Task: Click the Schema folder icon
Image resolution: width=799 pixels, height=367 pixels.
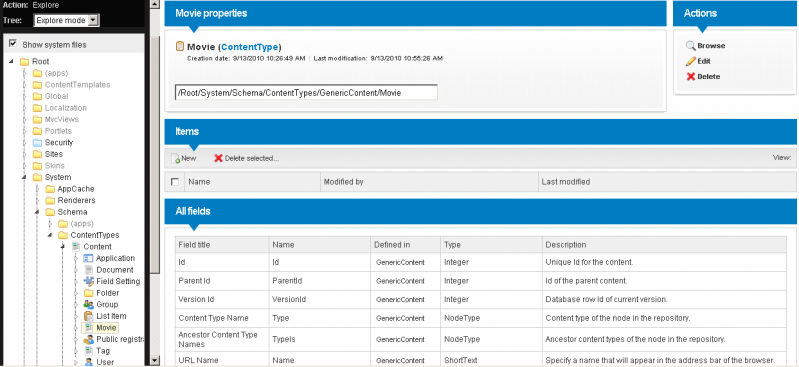Action: click(50, 212)
